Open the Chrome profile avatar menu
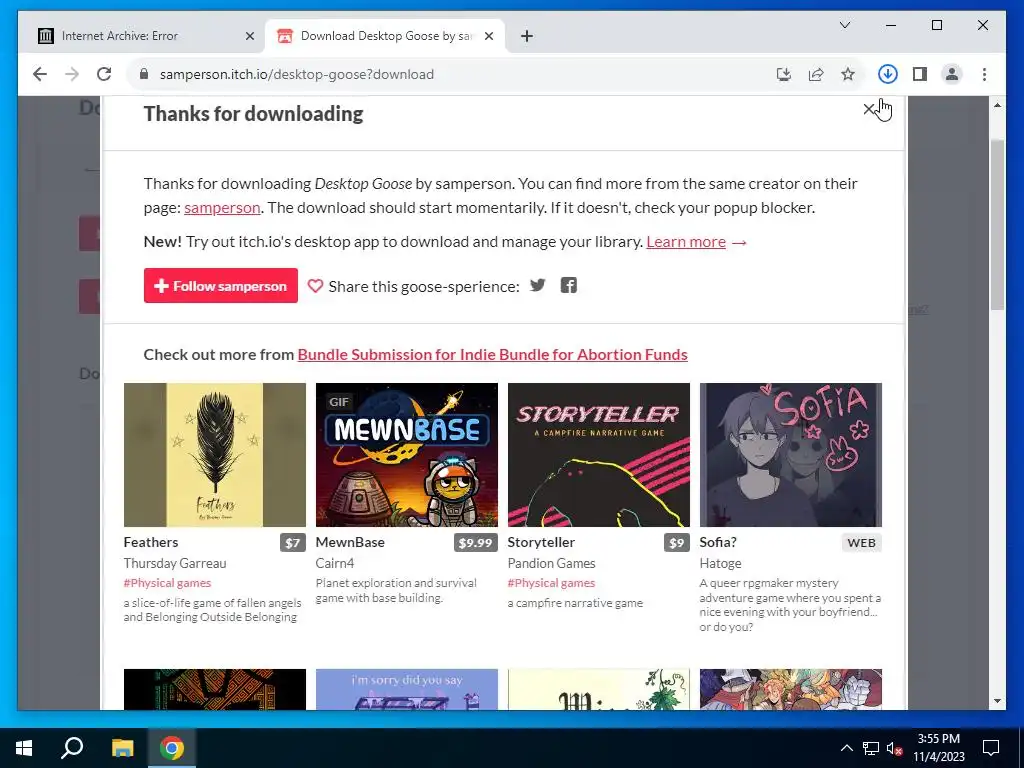 (952, 74)
